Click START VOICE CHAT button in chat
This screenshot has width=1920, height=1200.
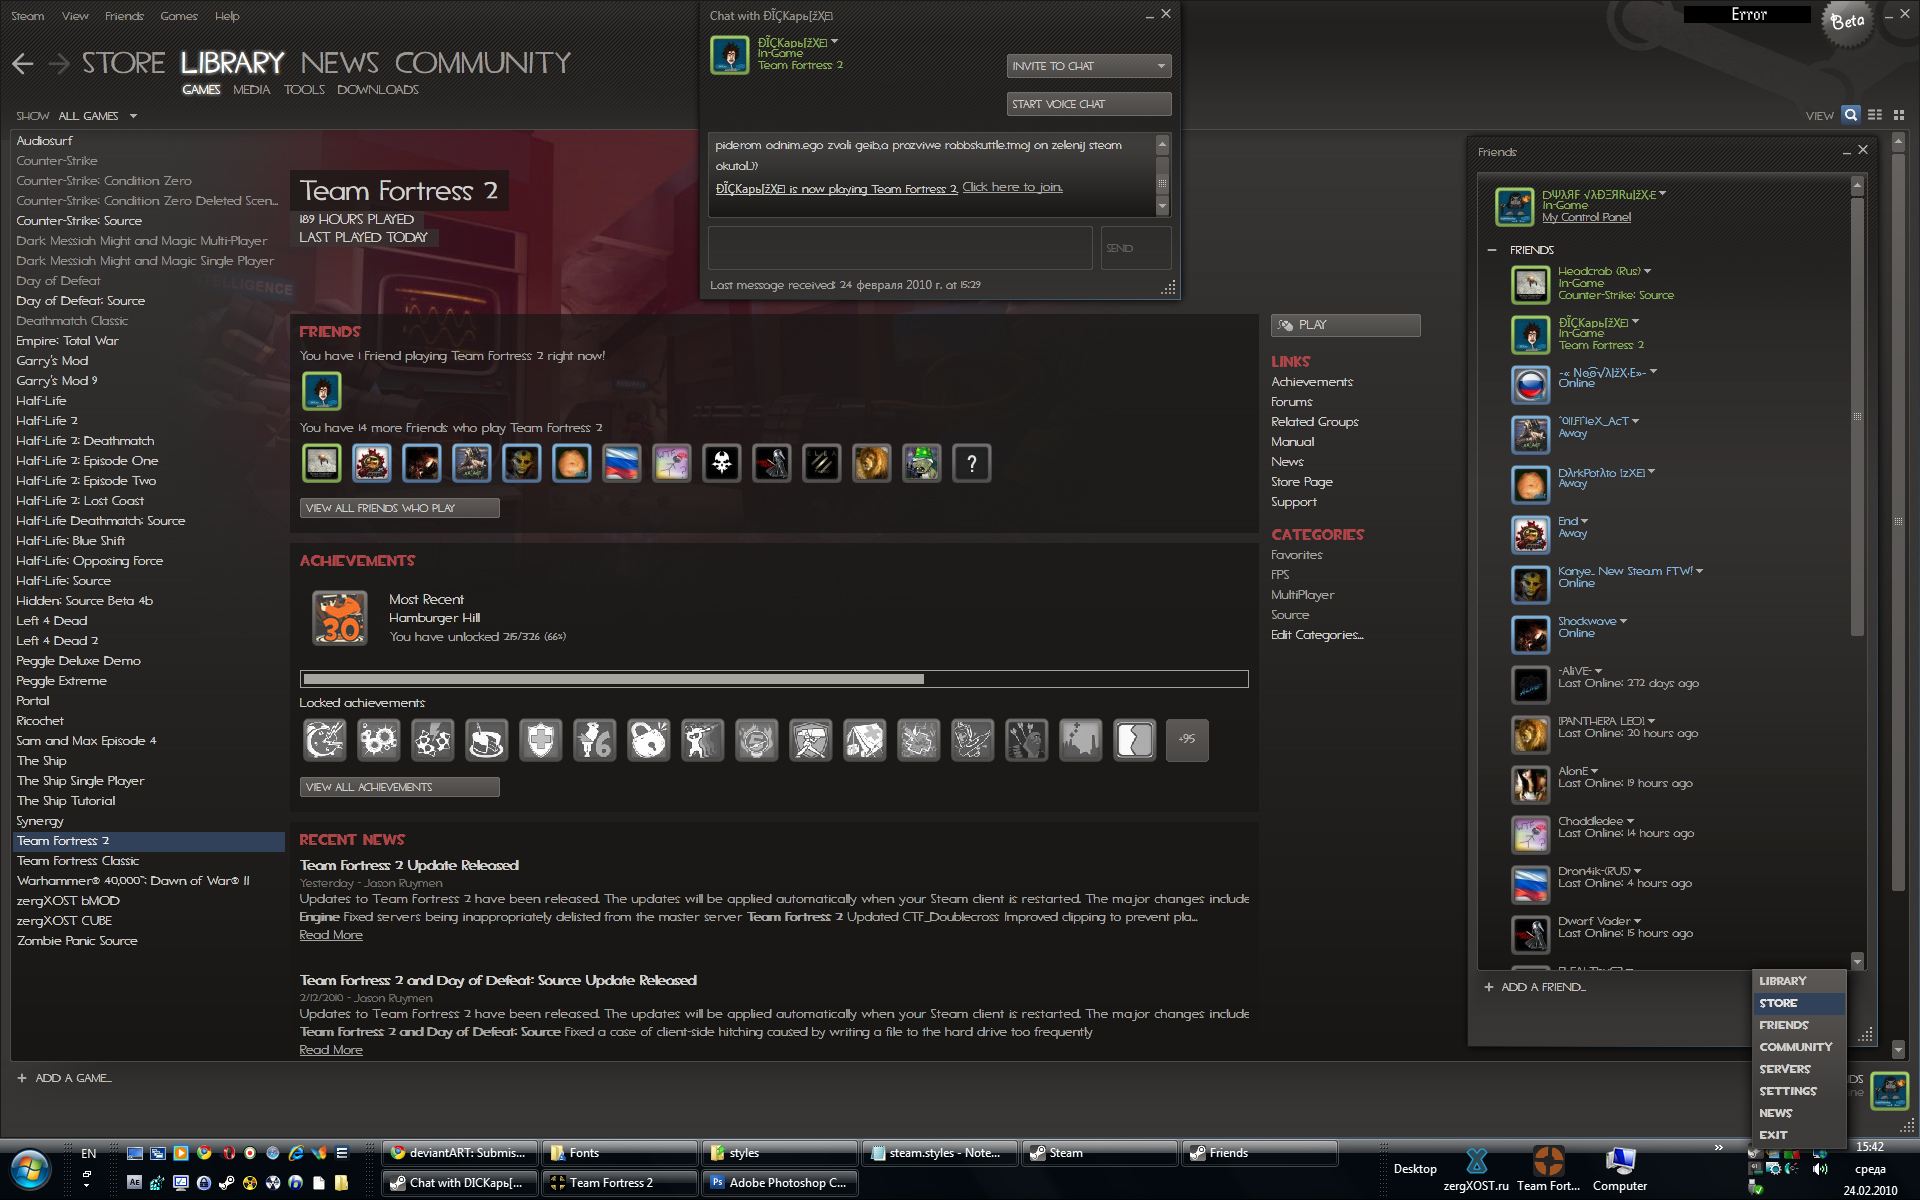(1086, 104)
